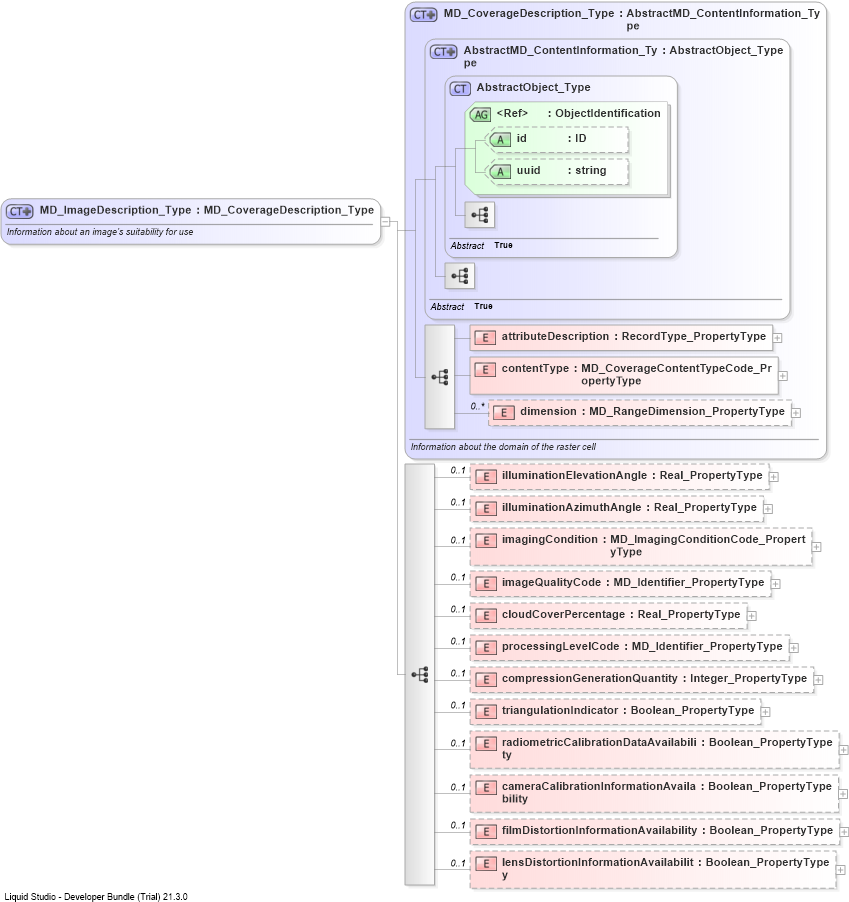Click the CT icon of AbstractMD_ContentInformation_Type

[x=444, y=52]
